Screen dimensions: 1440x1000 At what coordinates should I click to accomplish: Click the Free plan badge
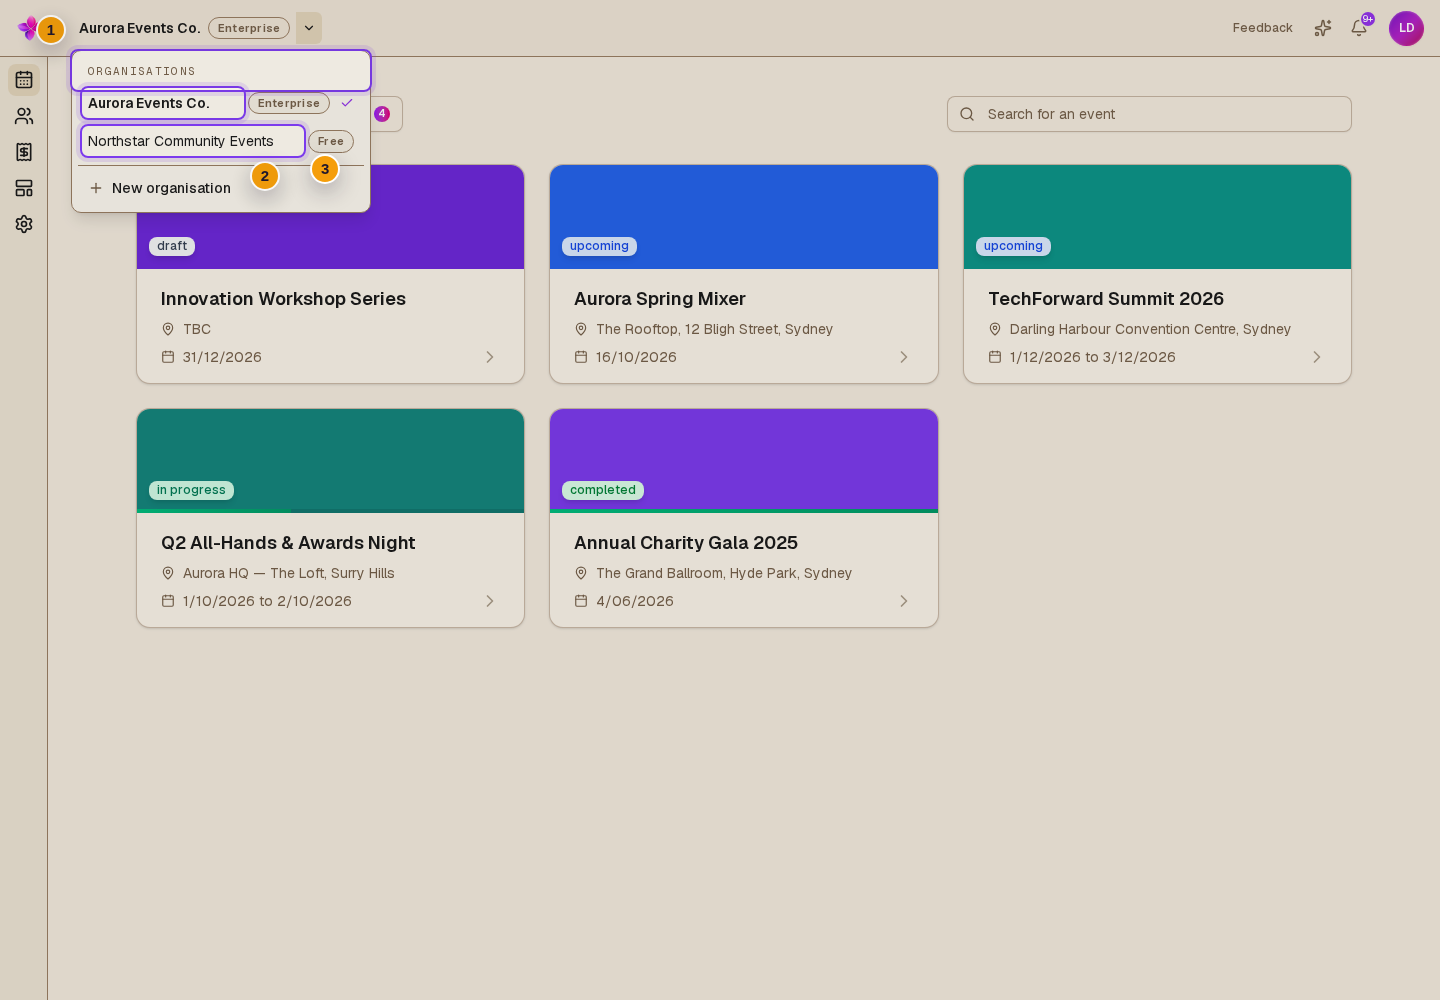[331, 141]
